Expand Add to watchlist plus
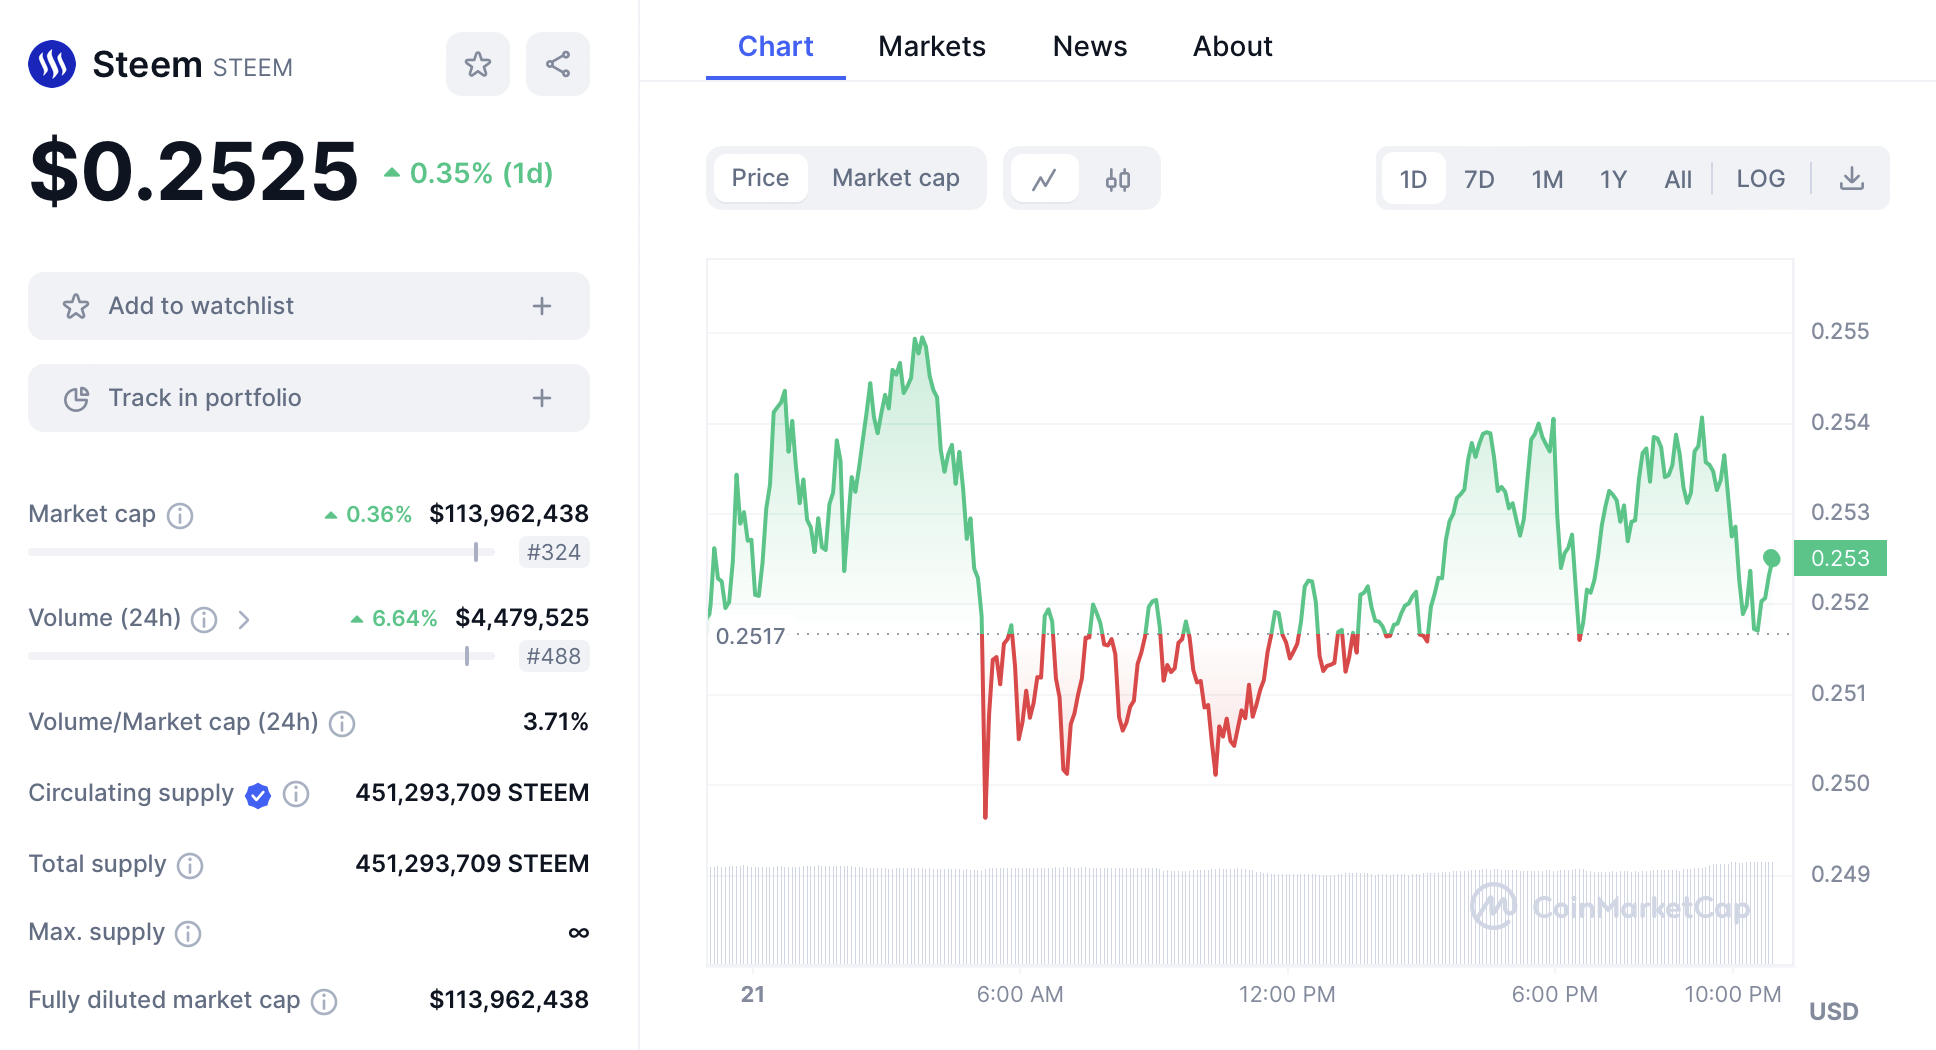The height and width of the screenshot is (1050, 1936). click(x=542, y=306)
